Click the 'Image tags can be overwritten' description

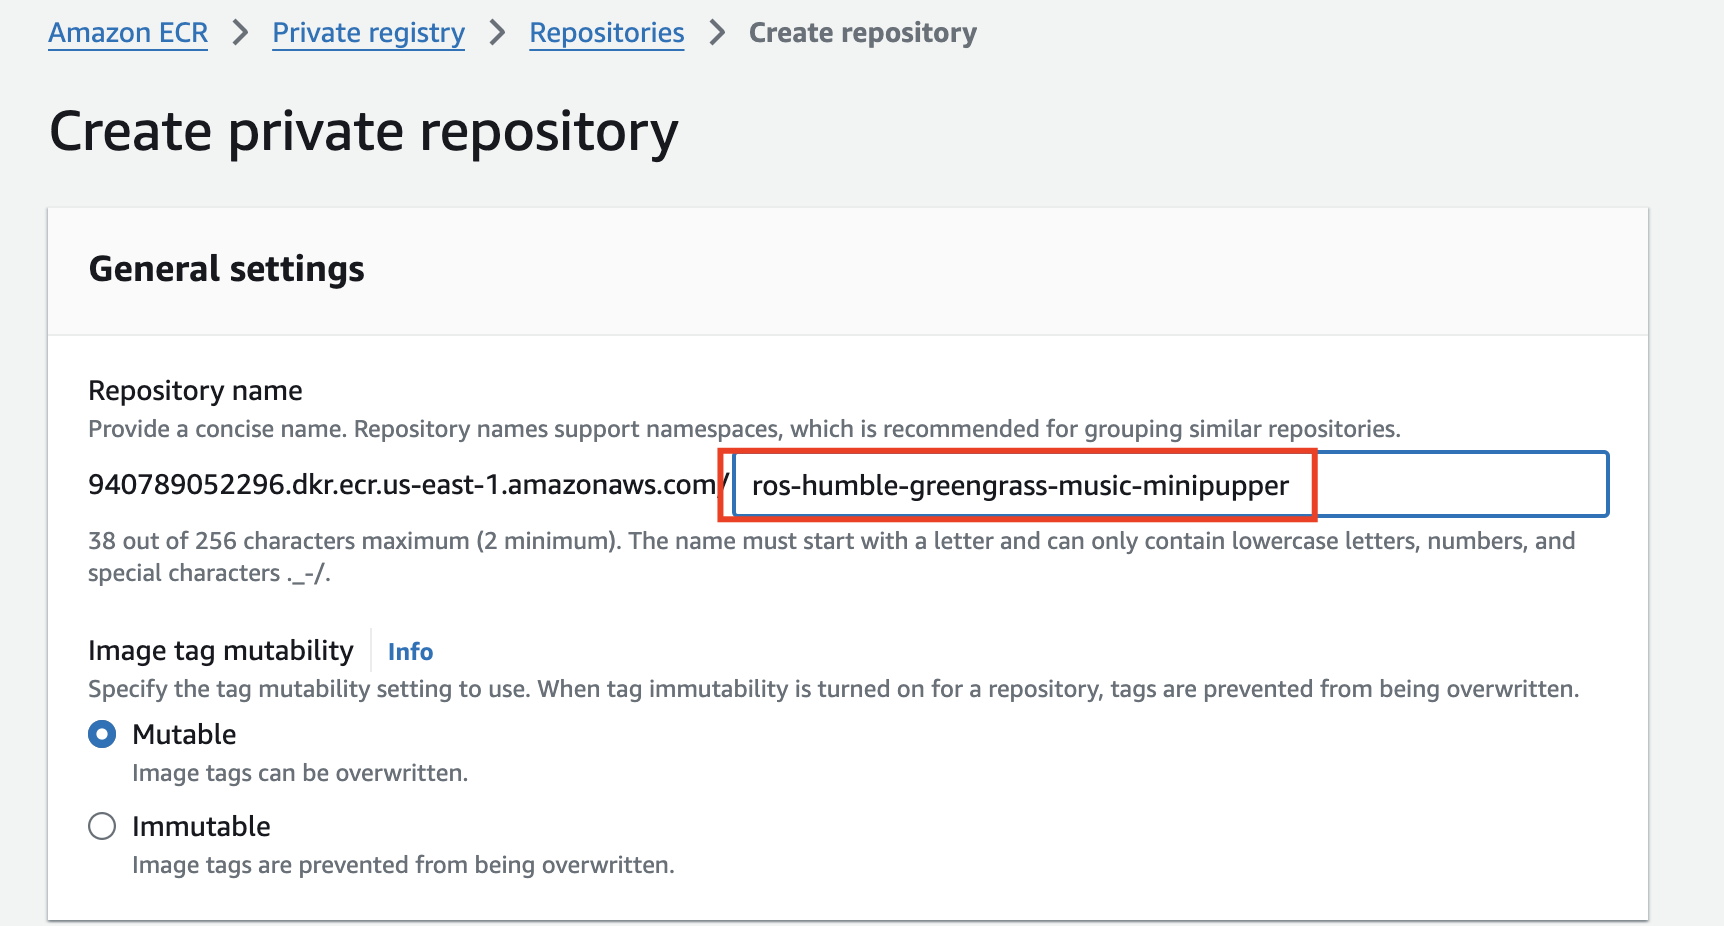pos(300,774)
